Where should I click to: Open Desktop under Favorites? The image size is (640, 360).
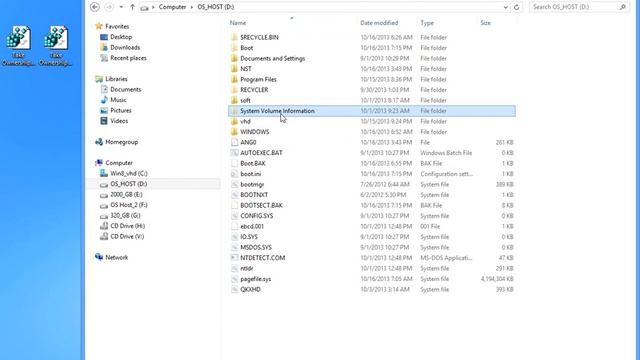[x=121, y=37]
